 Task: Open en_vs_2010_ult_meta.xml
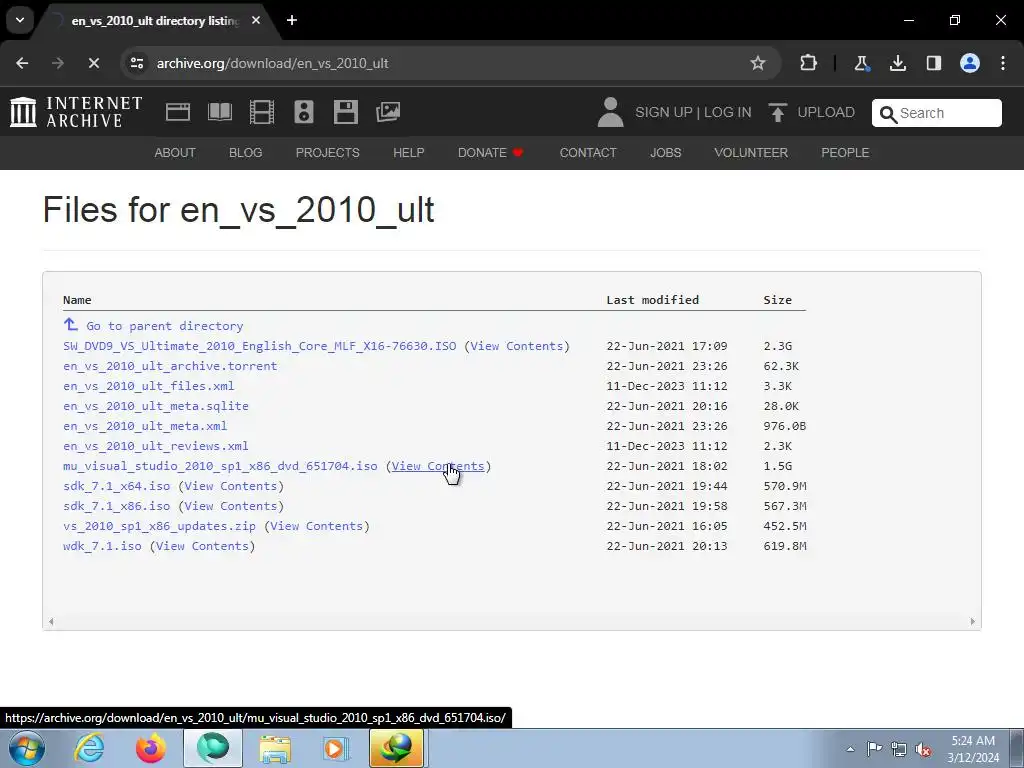coord(145,426)
